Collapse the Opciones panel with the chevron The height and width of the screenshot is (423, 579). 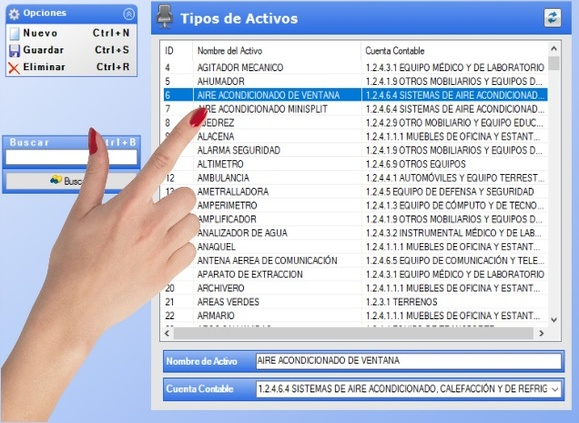(x=129, y=14)
